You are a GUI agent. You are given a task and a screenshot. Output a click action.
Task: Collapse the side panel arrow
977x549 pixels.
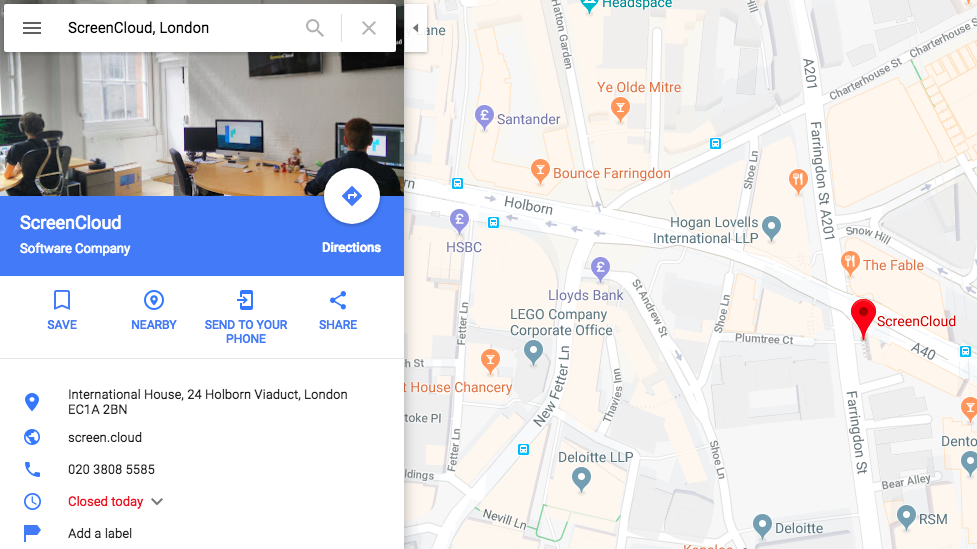(x=416, y=28)
